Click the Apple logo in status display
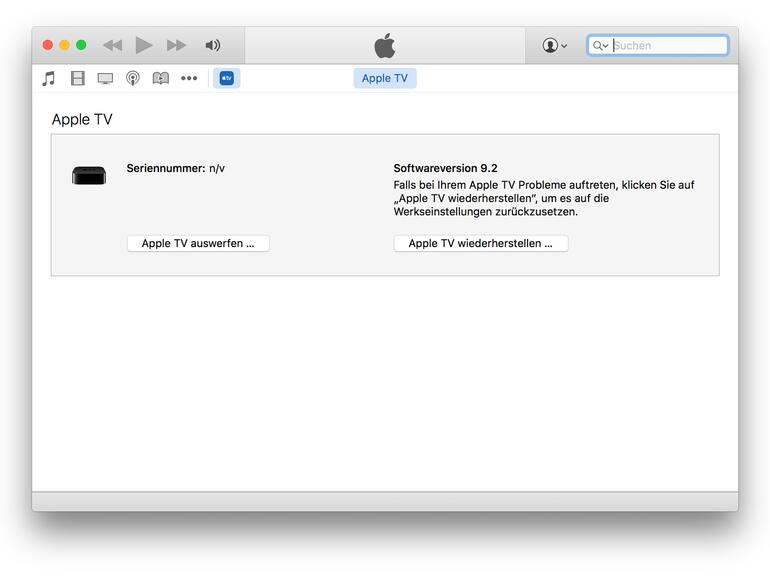 pyautogui.click(x=385, y=46)
